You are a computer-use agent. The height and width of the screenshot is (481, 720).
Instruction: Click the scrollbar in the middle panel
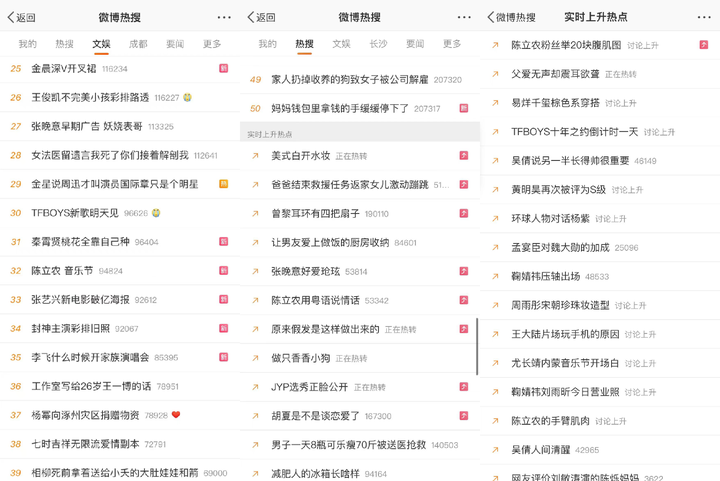(477, 347)
